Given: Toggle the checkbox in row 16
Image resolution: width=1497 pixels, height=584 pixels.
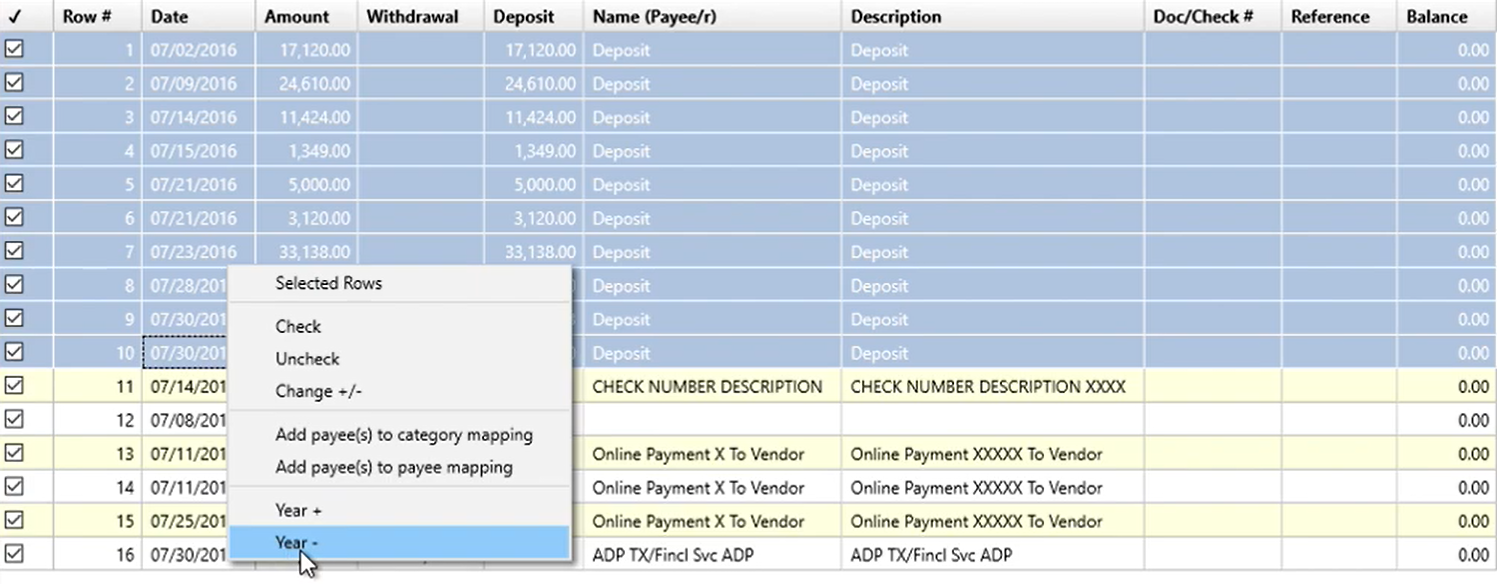Looking at the screenshot, I should (14, 553).
